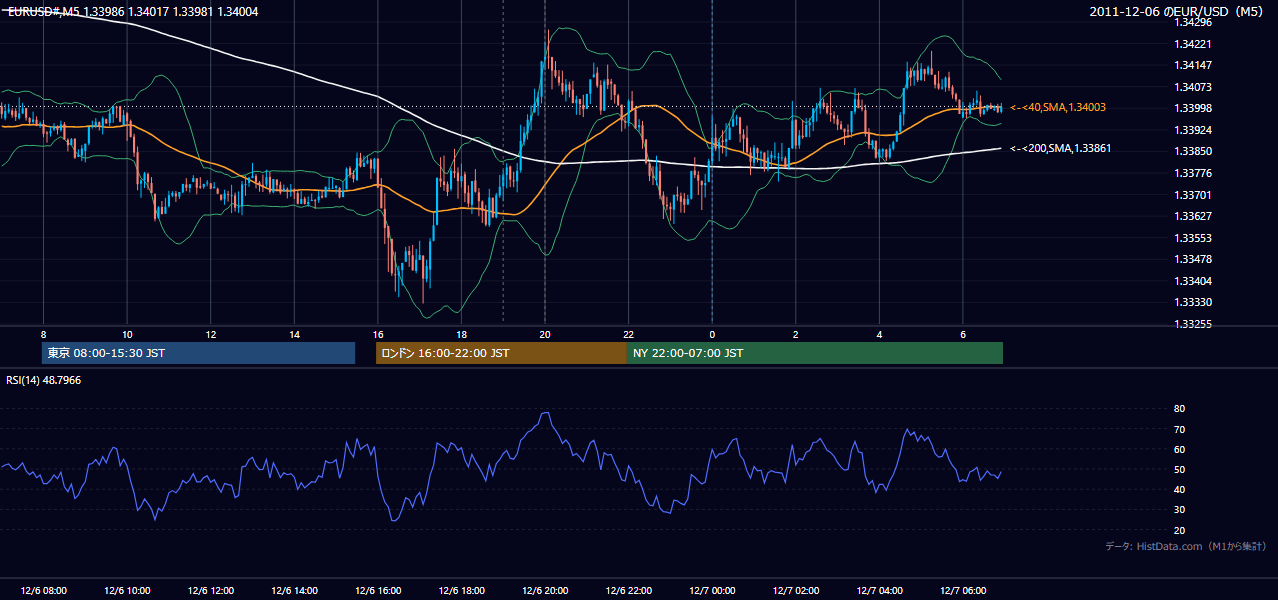Image resolution: width=1278 pixels, height=600 pixels.
Task: Click price axis value 1.34296
Action: click(x=1194, y=22)
